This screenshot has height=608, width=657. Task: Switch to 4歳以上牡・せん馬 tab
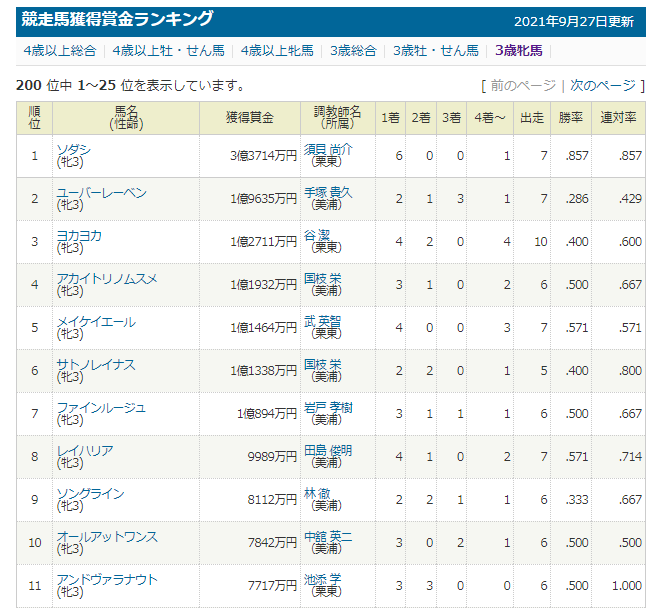[168, 50]
